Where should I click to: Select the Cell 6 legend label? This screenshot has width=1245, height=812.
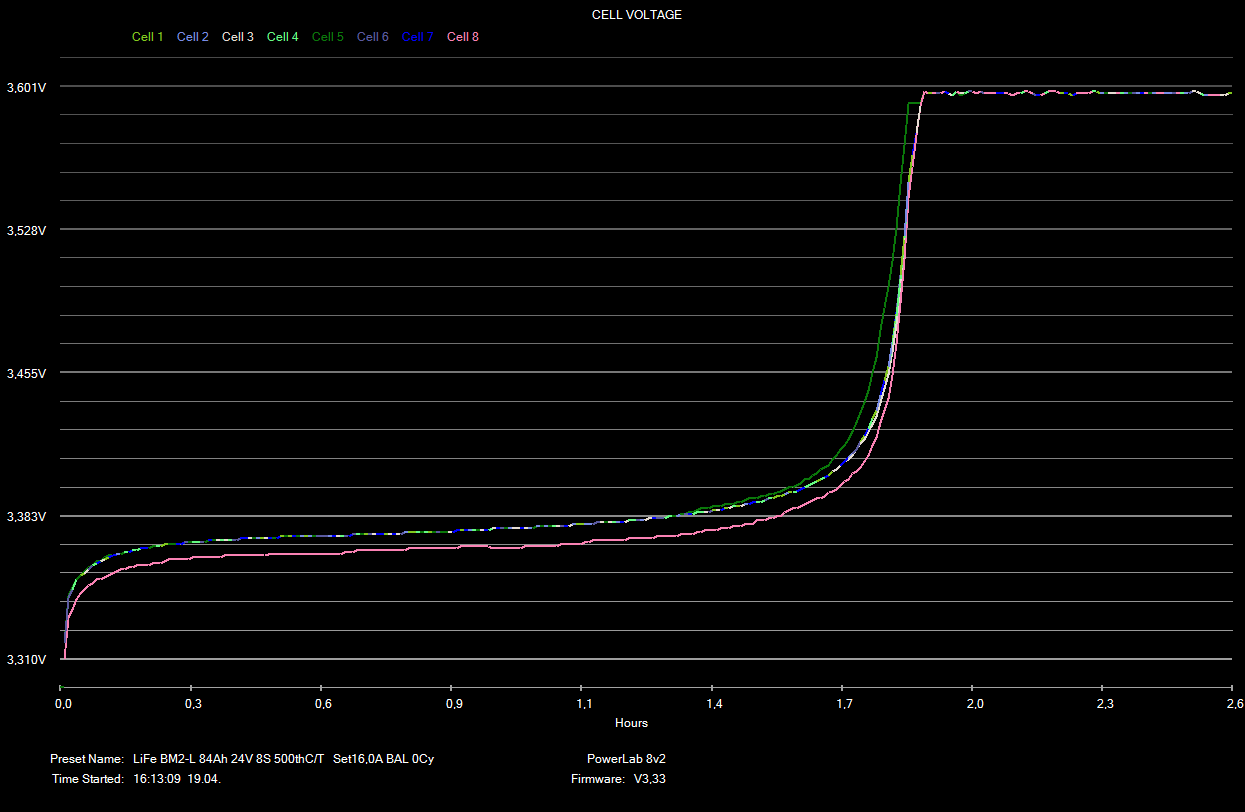pyautogui.click(x=372, y=37)
